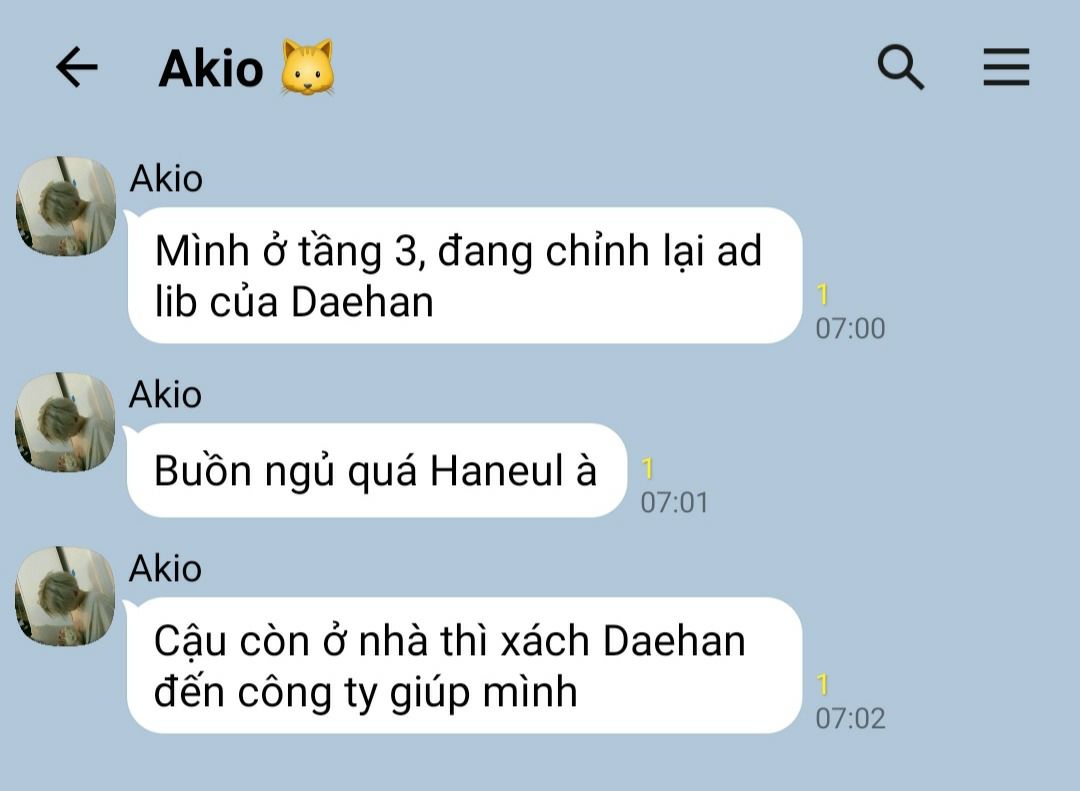Tap sender name Akio above third message
The height and width of the screenshot is (791, 1080).
(x=165, y=568)
